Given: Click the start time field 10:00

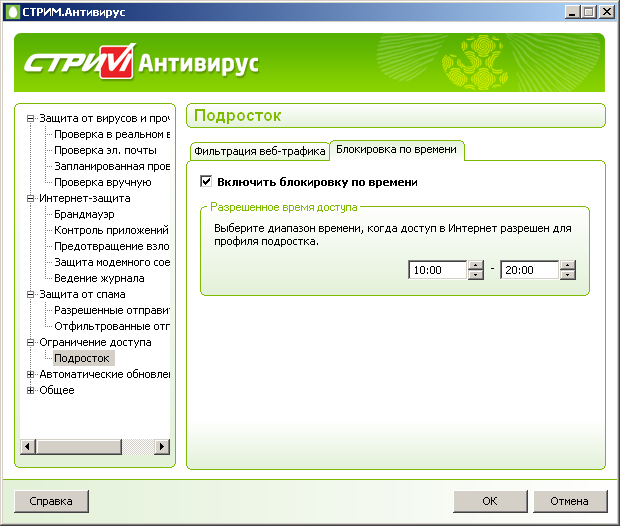Looking at the screenshot, I should 437,270.
